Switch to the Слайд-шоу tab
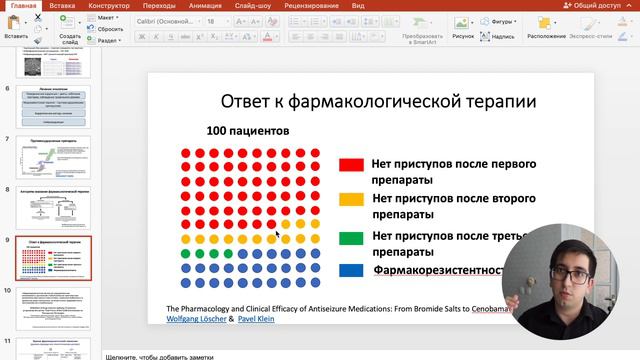 [x=253, y=6]
